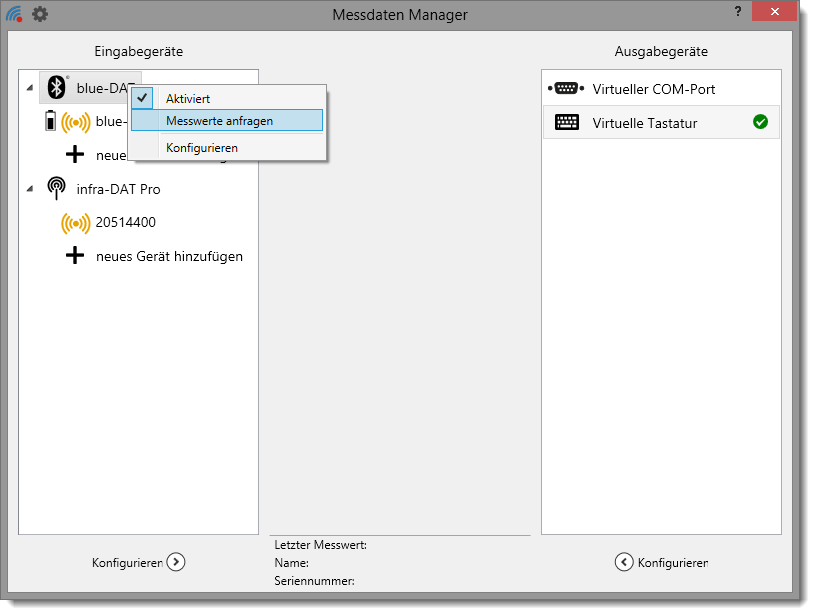Viewport: 815px width, 615px height.
Task: Click the Bluetooth blue-DAT icon
Action: coord(57,88)
